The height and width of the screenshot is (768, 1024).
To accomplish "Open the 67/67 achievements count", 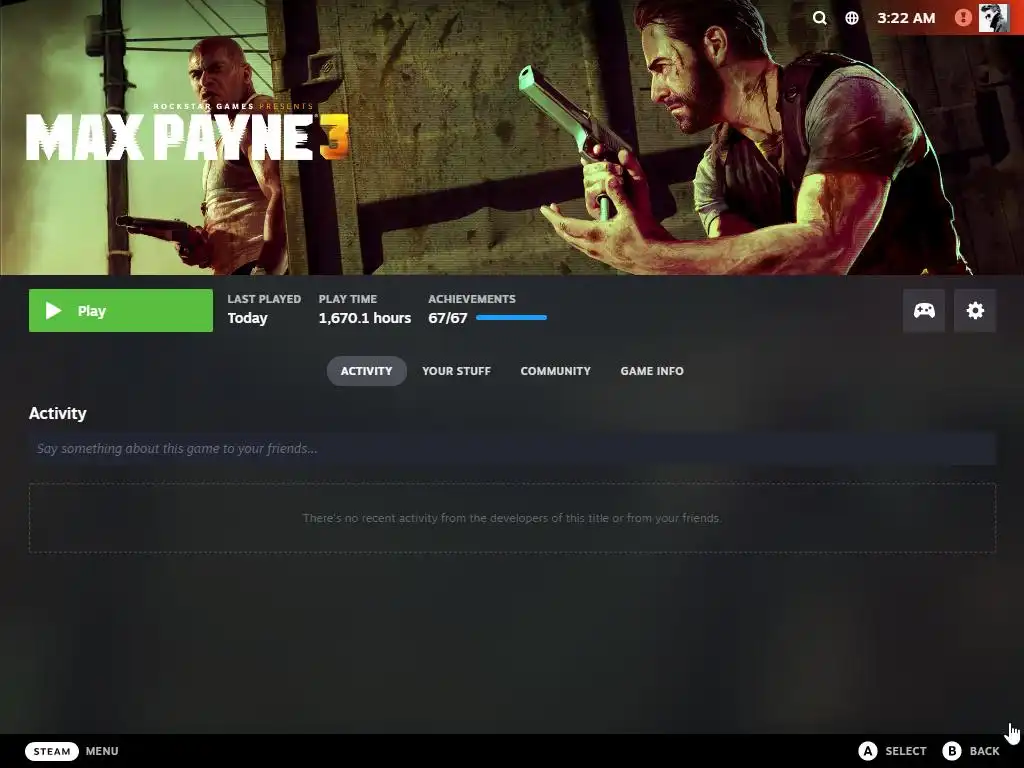I will click(x=447, y=318).
